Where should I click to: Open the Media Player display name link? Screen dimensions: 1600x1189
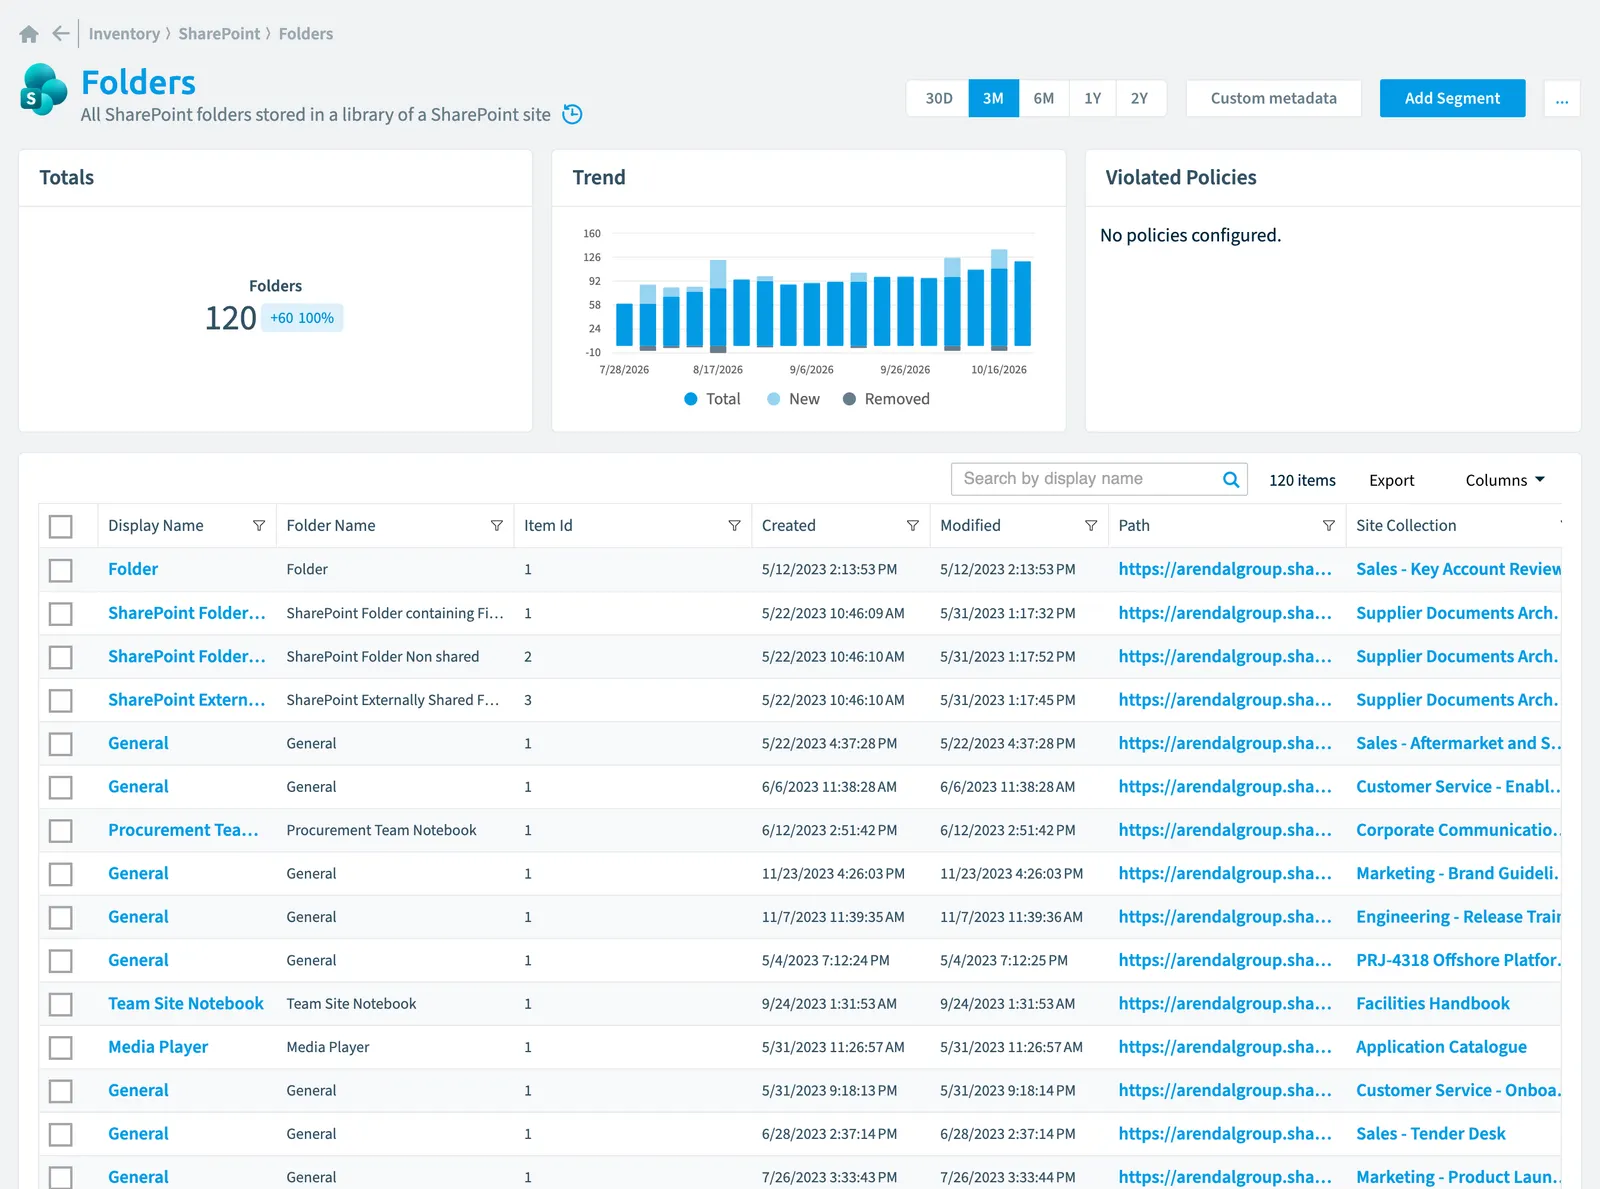click(158, 1047)
